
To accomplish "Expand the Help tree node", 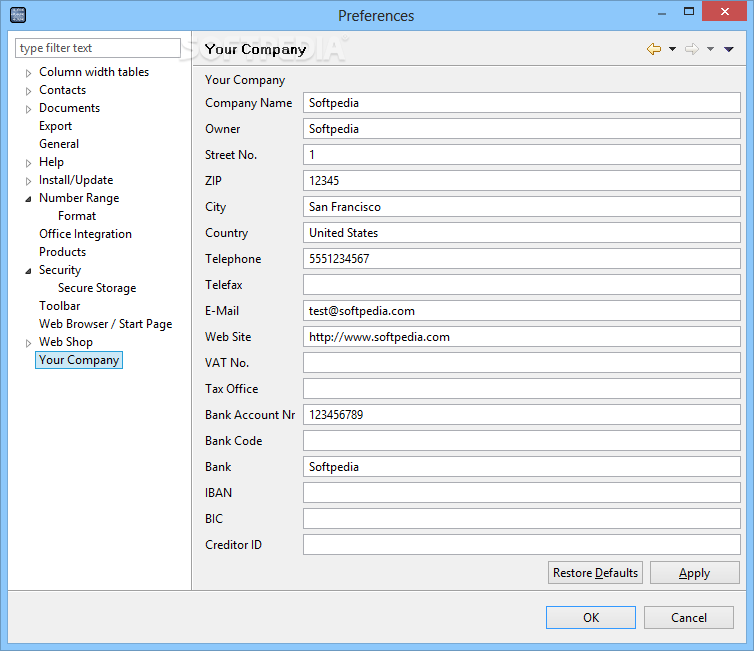I will [28, 163].
